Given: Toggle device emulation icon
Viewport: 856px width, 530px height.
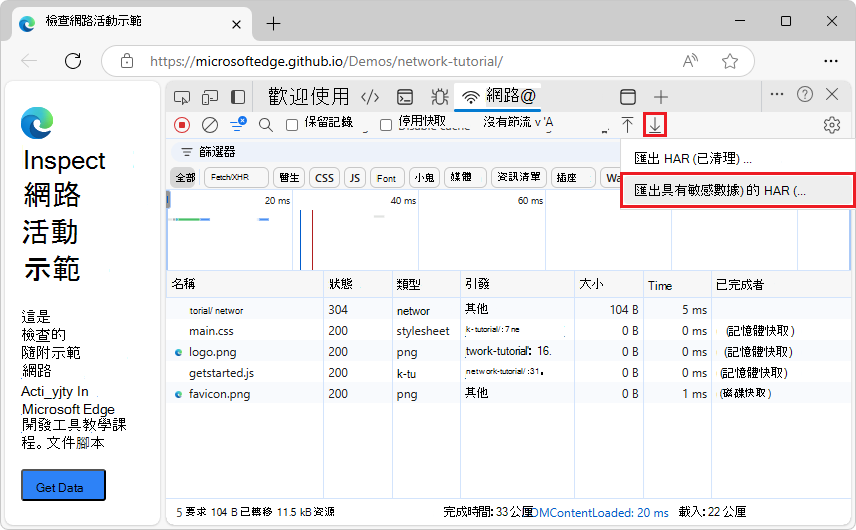Looking at the screenshot, I should pyautogui.click(x=210, y=98).
